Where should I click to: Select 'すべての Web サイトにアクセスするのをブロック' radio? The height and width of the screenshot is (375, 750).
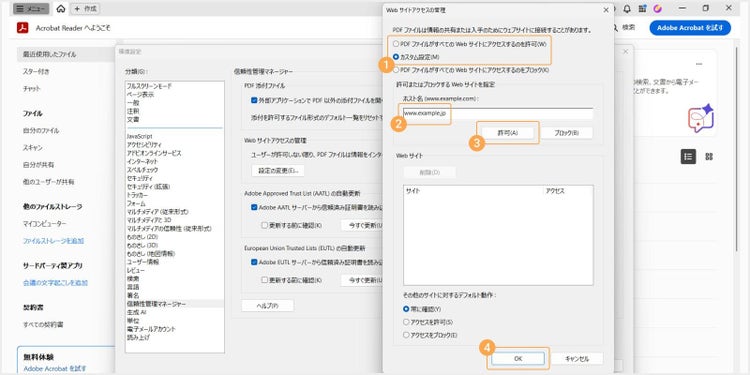coord(396,70)
